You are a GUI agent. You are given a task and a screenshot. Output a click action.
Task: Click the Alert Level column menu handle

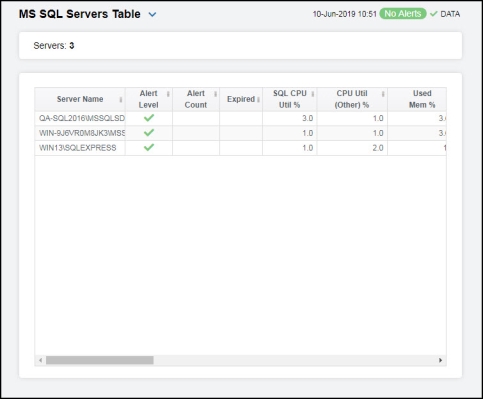coord(168,94)
